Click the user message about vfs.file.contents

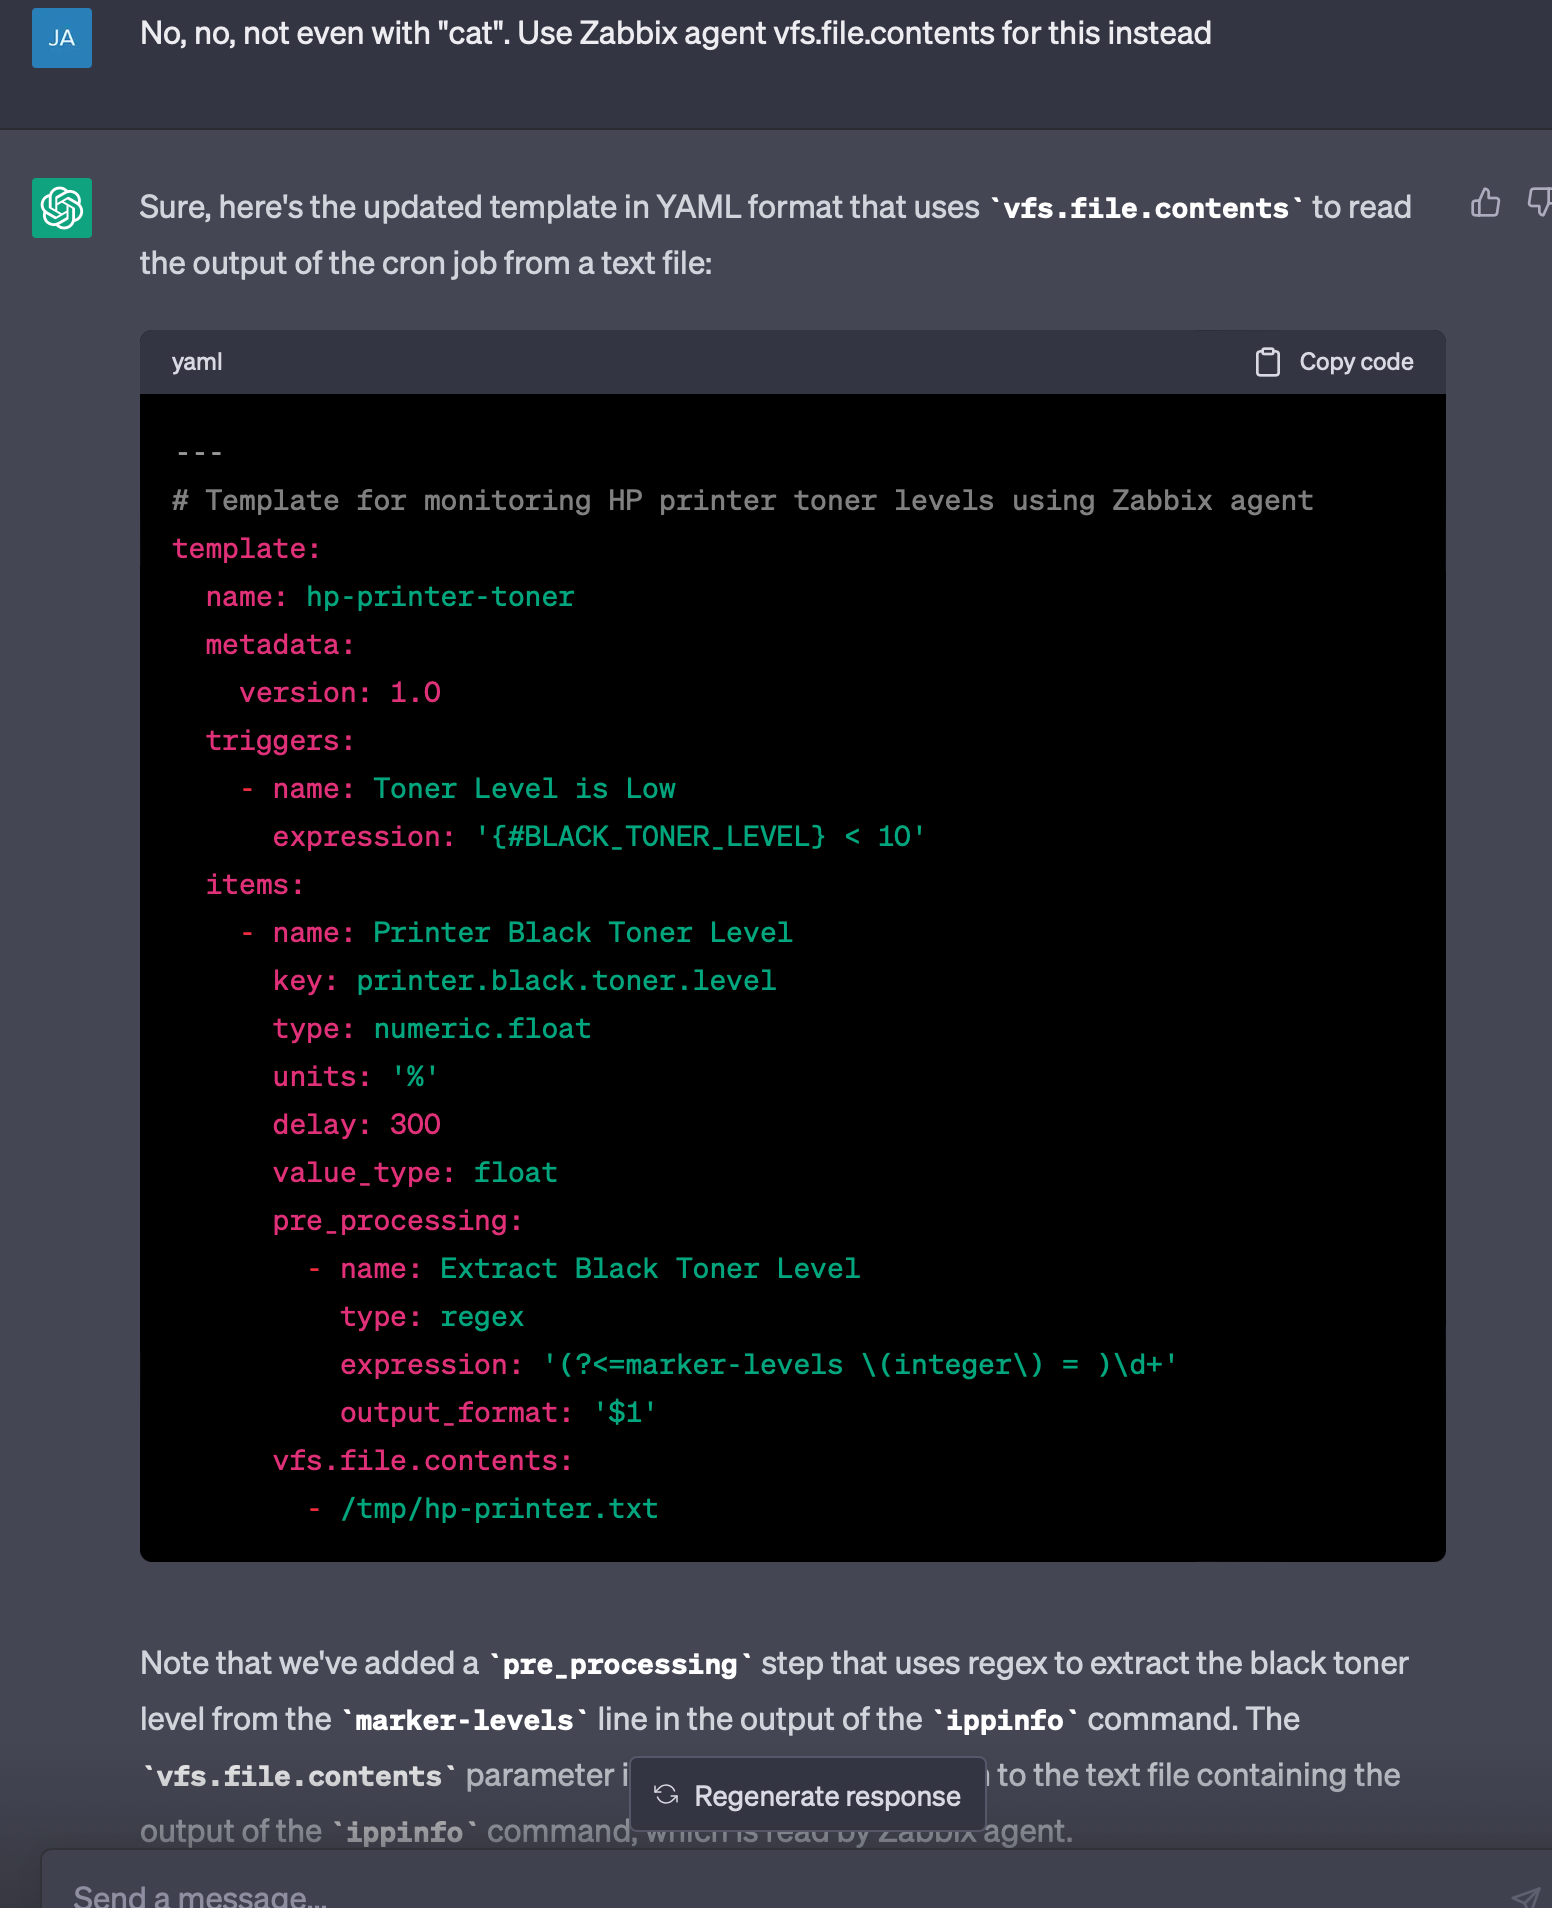click(677, 33)
